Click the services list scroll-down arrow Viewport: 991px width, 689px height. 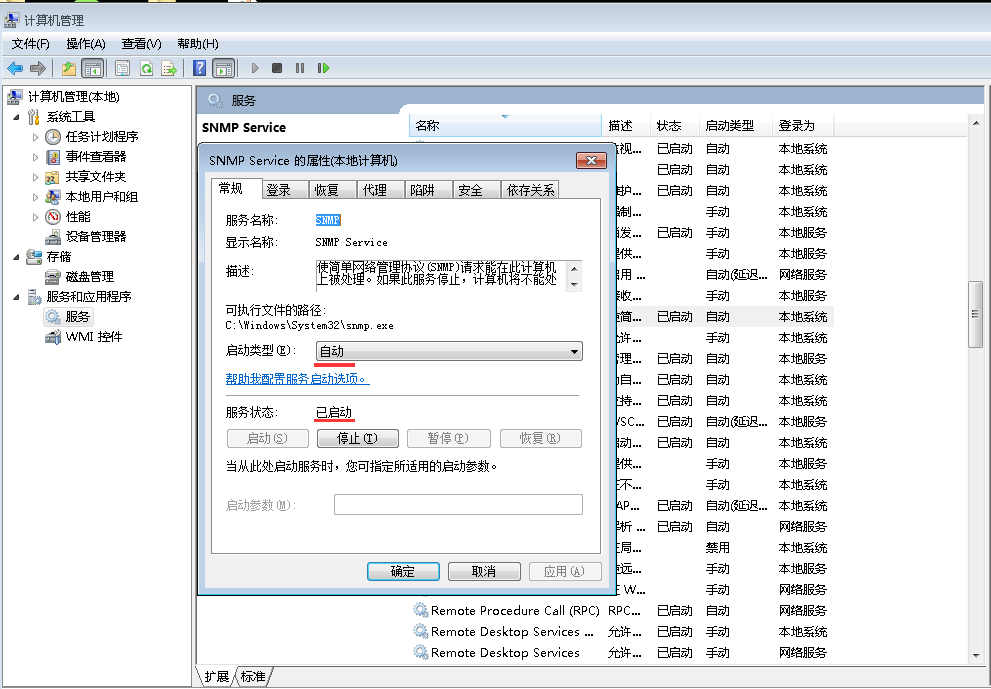tap(975, 656)
